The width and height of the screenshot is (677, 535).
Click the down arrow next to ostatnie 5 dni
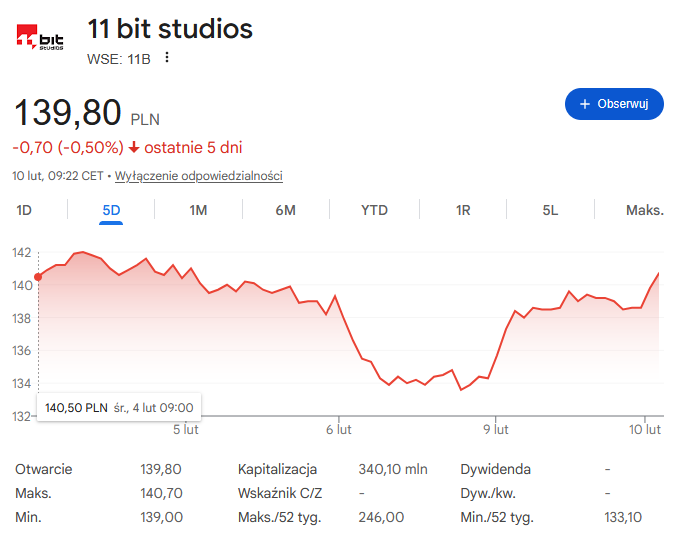pos(134,148)
